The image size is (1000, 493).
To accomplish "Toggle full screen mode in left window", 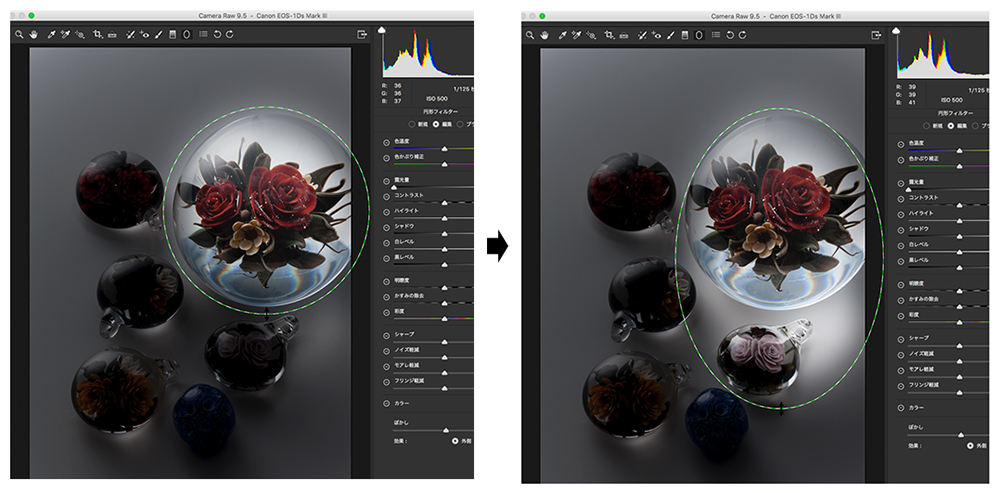I will (363, 34).
